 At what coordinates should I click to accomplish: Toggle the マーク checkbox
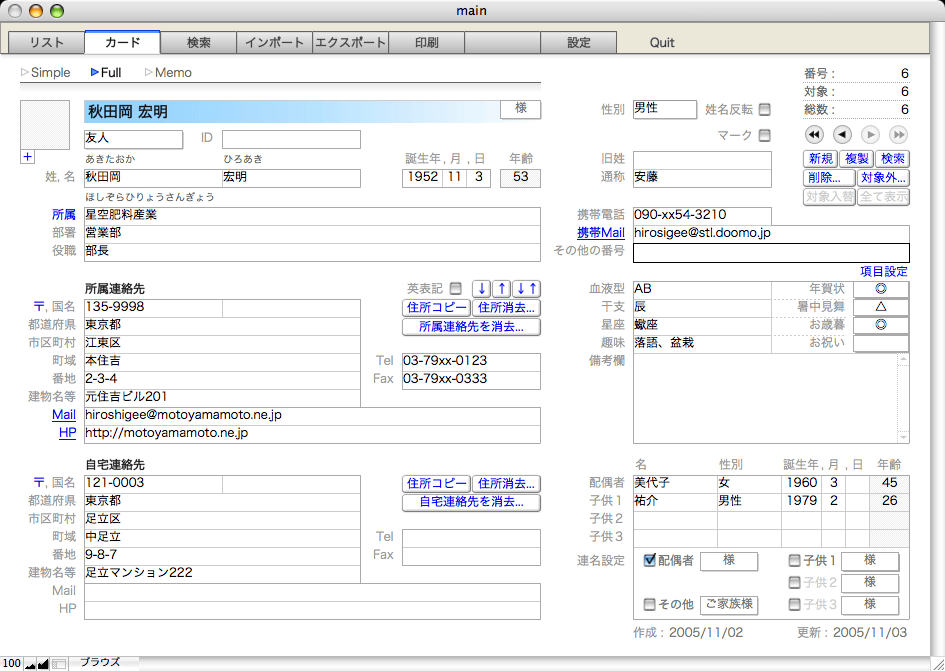click(764, 135)
